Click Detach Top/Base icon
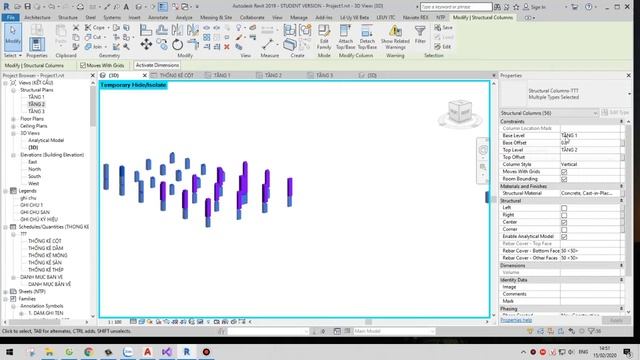640x360 pixels. (367, 36)
